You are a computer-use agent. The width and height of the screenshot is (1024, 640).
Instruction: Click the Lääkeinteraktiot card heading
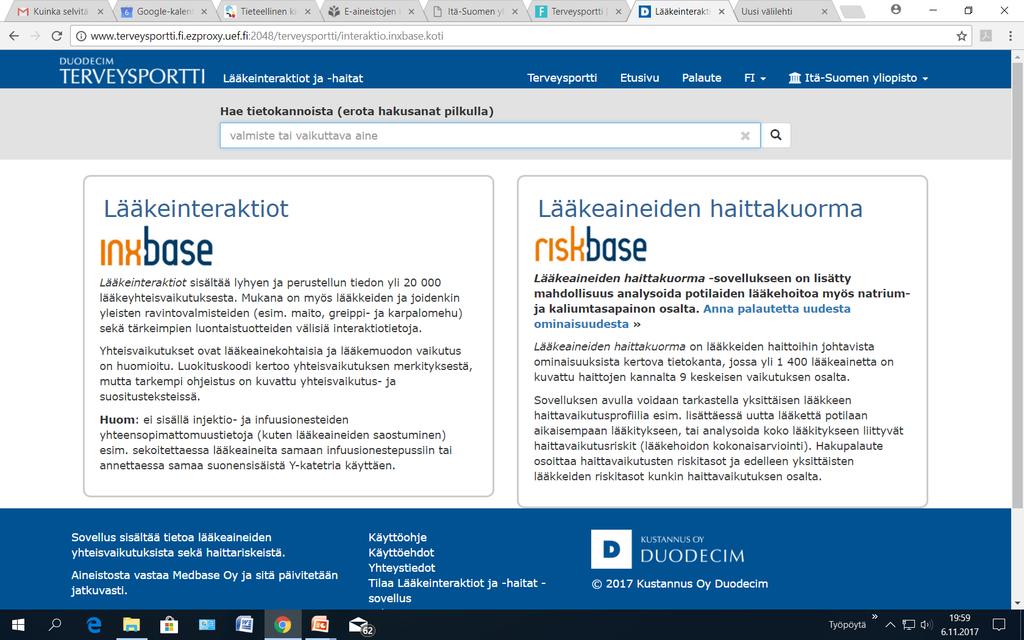coord(196,208)
